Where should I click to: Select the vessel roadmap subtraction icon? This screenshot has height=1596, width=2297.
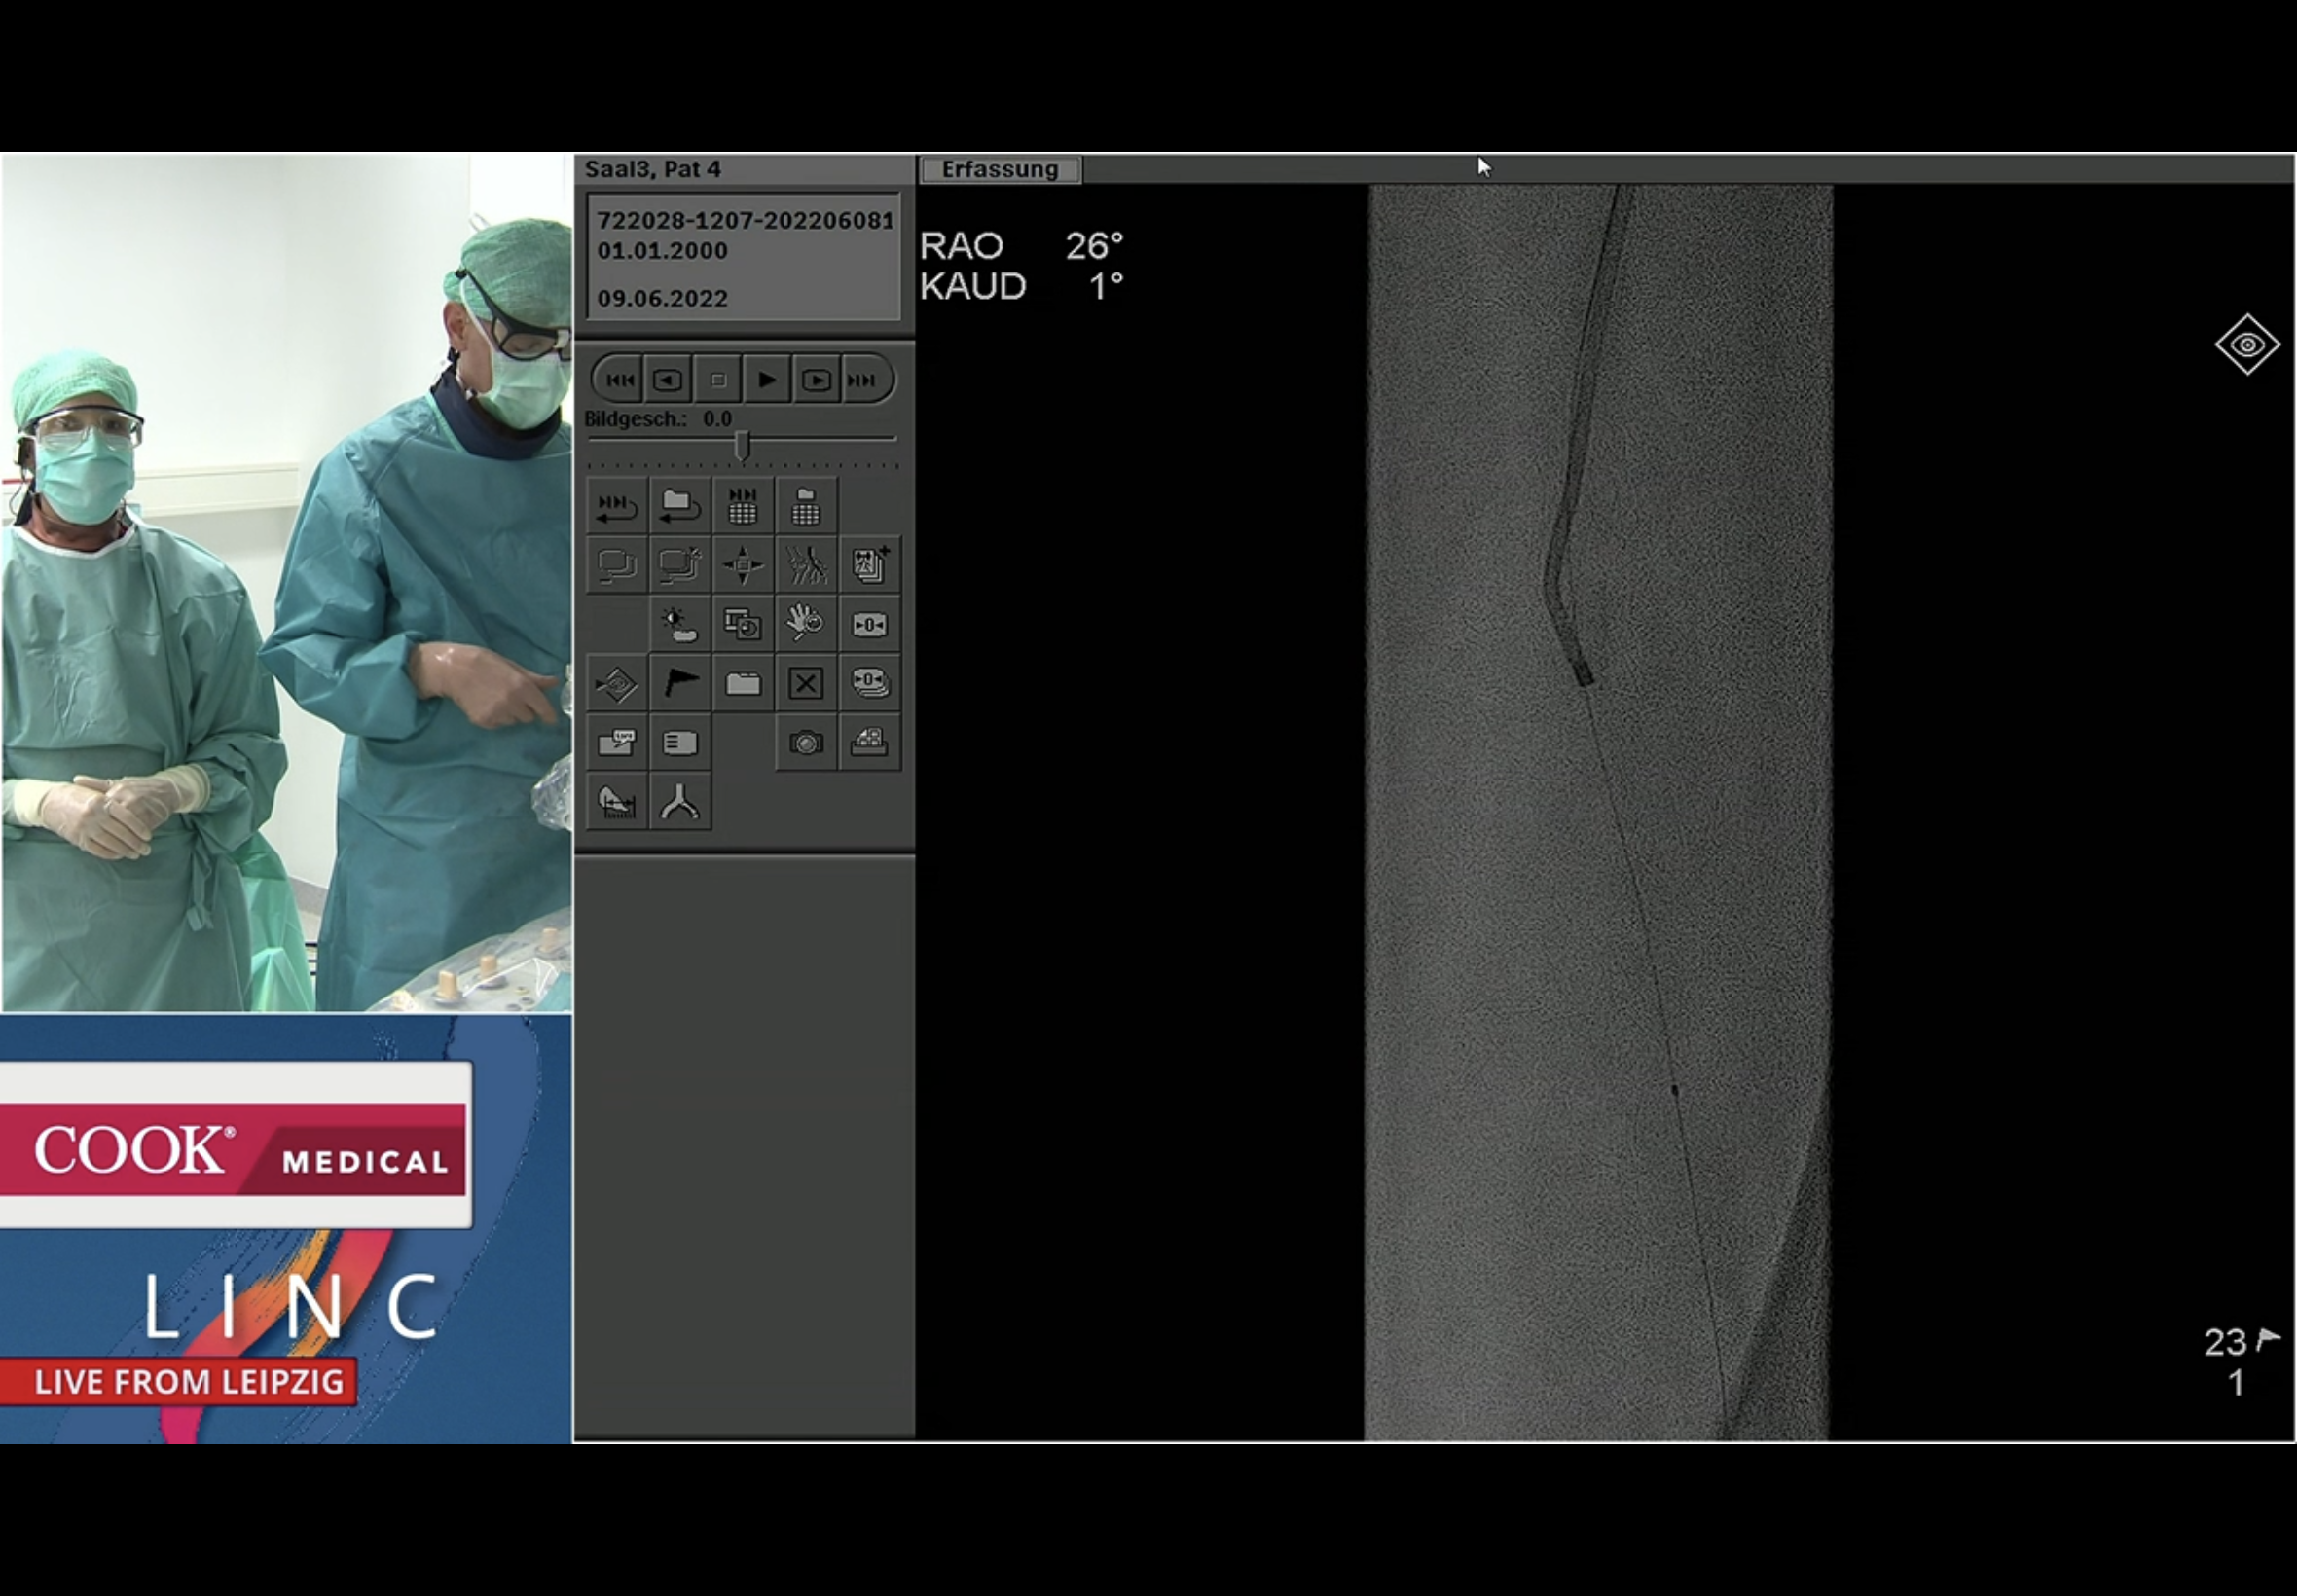(x=805, y=565)
